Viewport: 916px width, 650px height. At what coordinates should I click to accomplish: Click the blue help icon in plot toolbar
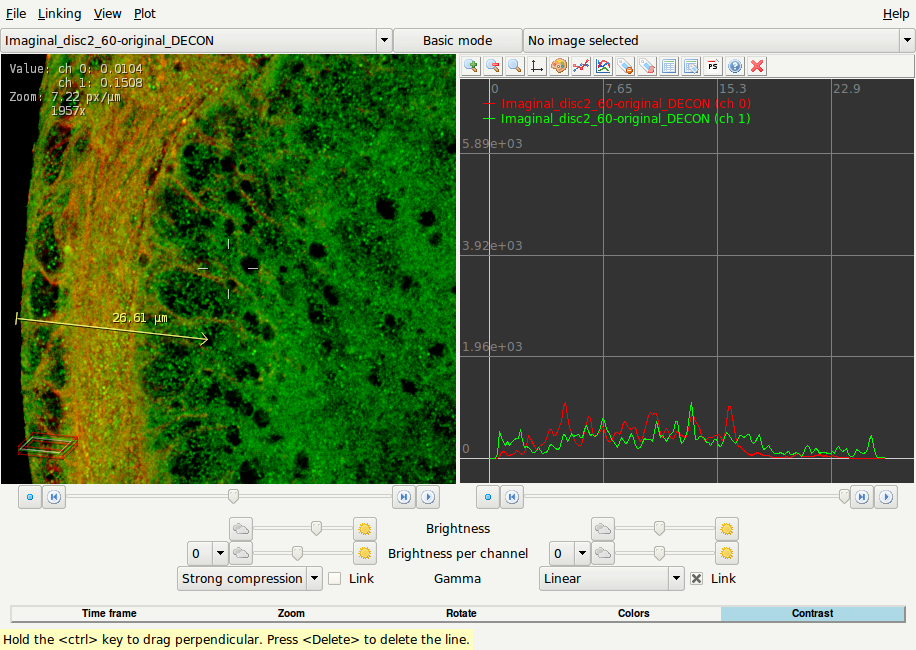(x=735, y=66)
